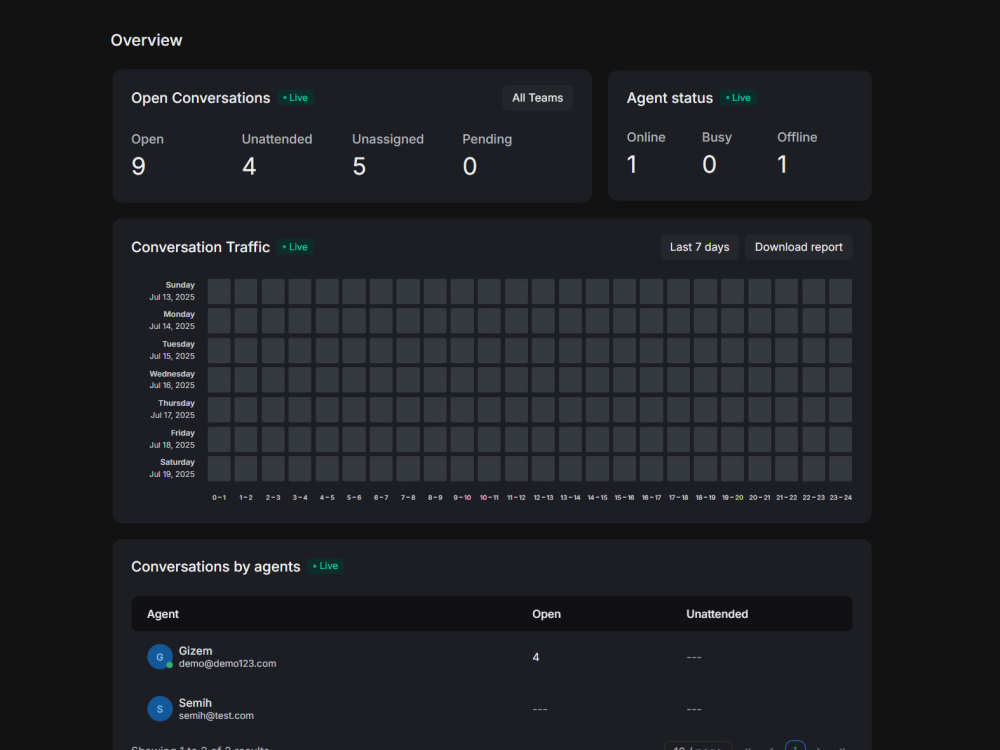This screenshot has width=1000, height=750.
Task: Click the Offline agents label
Action: point(797,137)
